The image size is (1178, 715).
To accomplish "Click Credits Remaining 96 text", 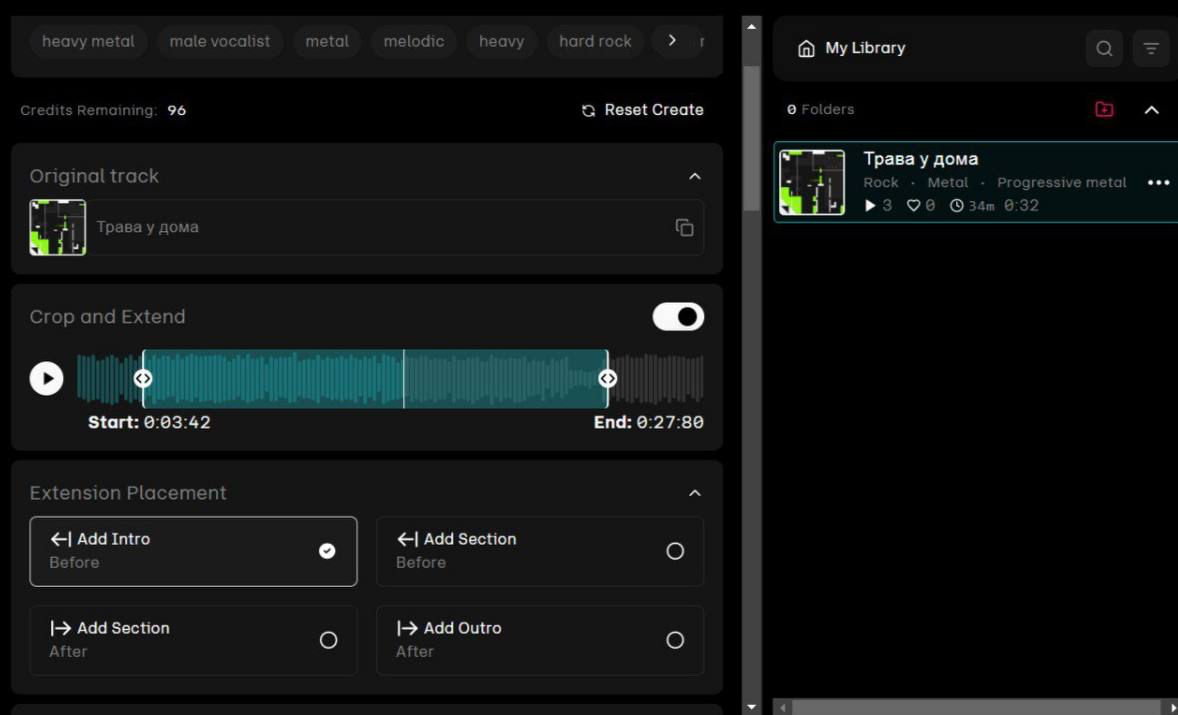I will click(103, 110).
